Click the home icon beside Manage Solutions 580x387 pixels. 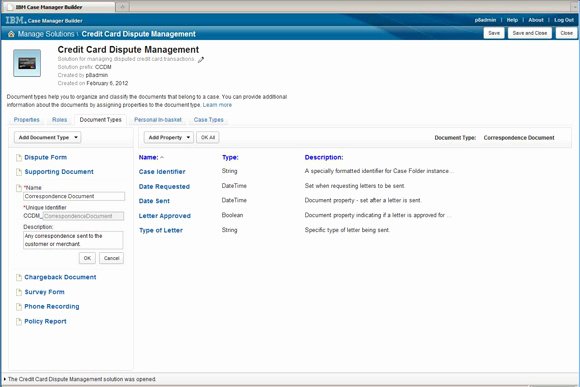click(x=11, y=34)
